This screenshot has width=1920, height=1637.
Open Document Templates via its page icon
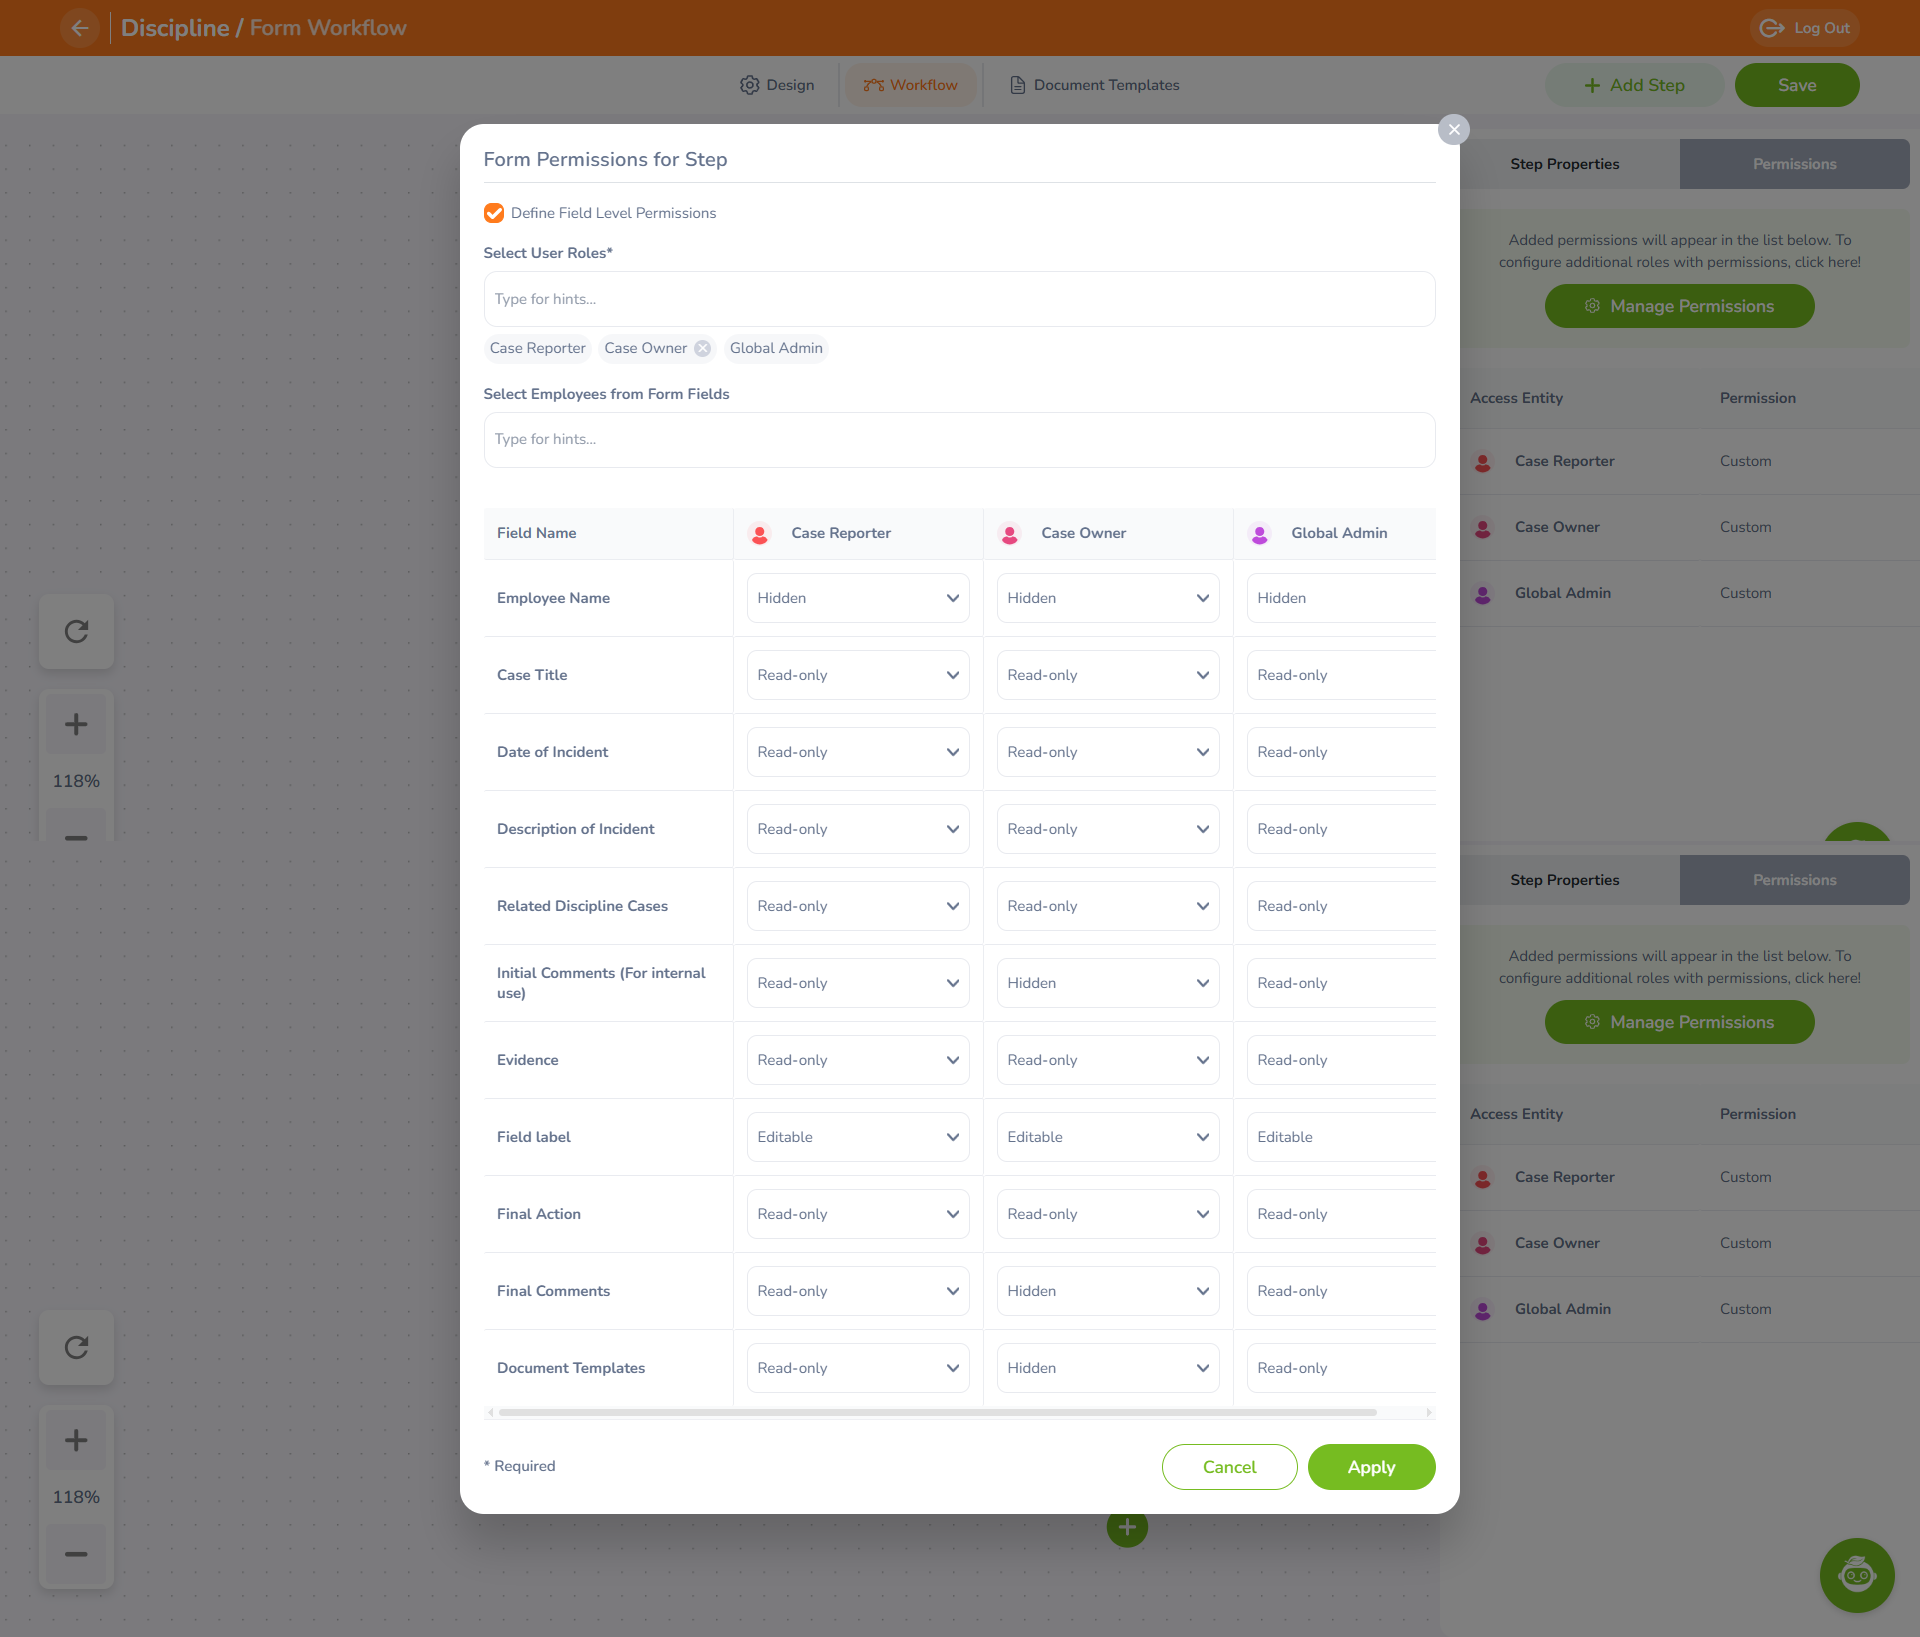coord(1017,85)
